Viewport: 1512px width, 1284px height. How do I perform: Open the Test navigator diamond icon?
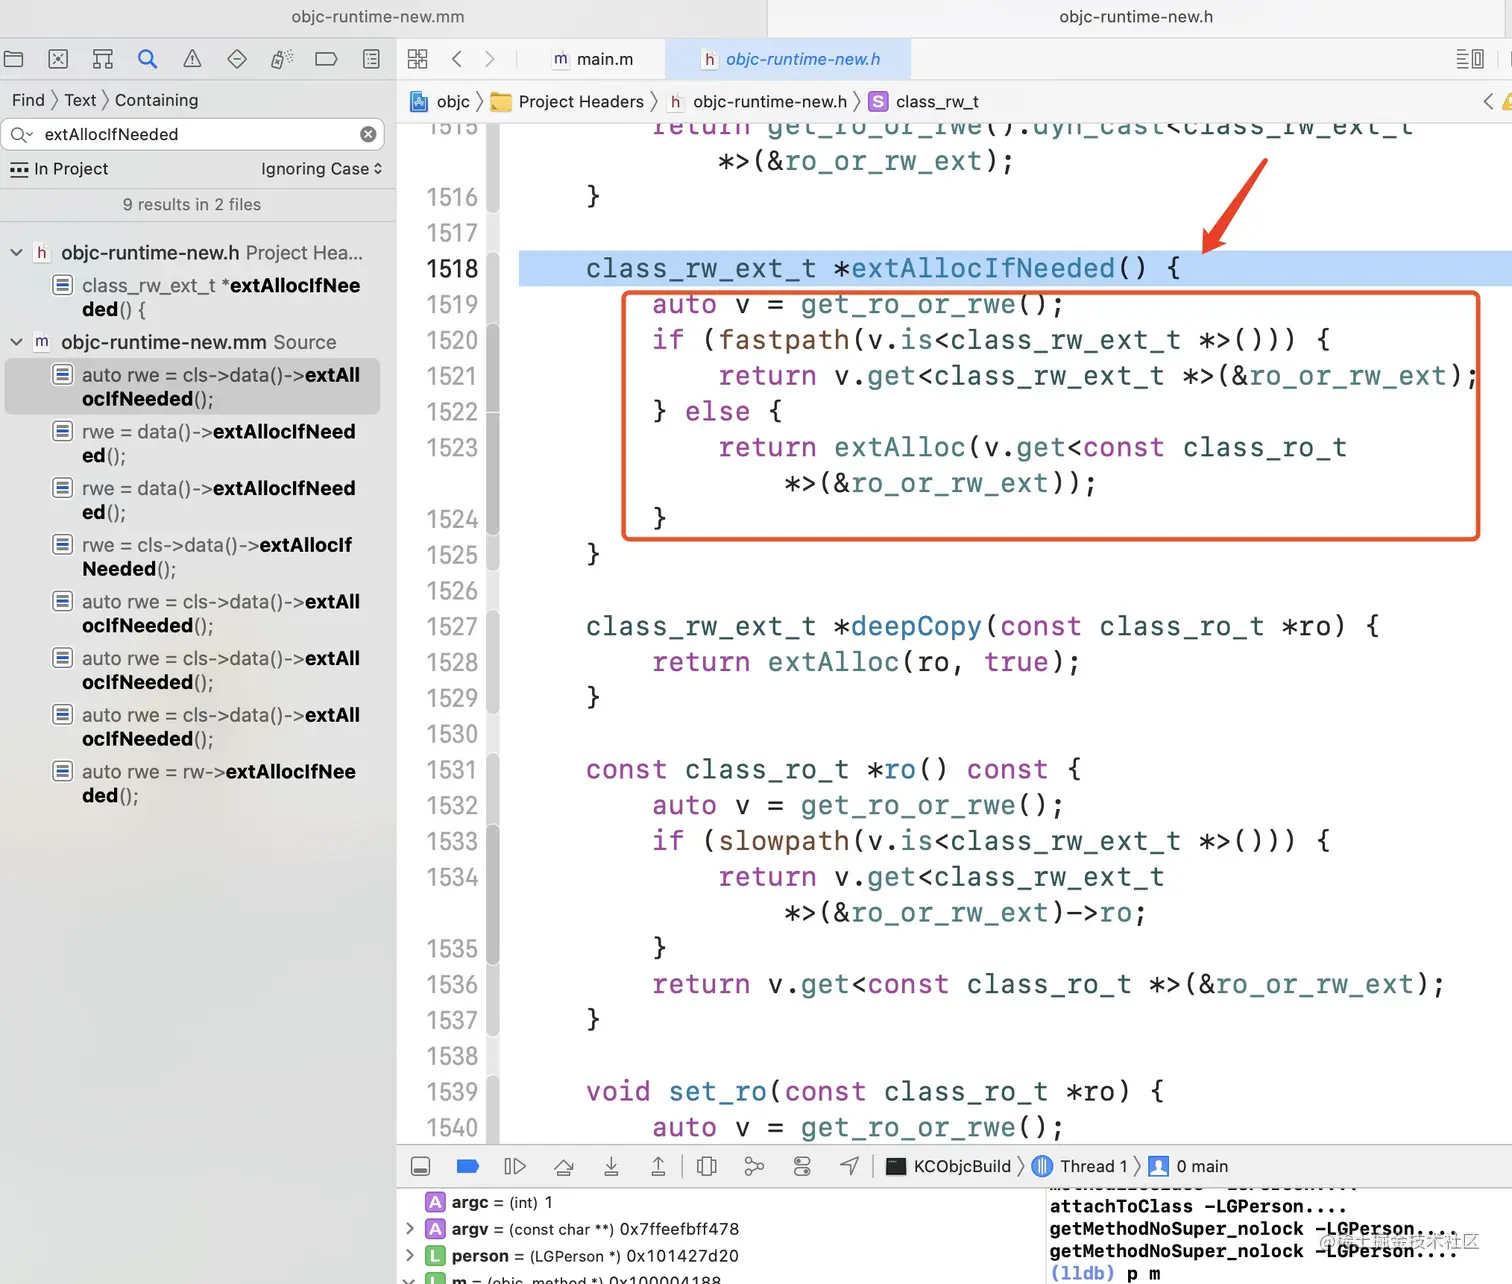[x=237, y=59]
